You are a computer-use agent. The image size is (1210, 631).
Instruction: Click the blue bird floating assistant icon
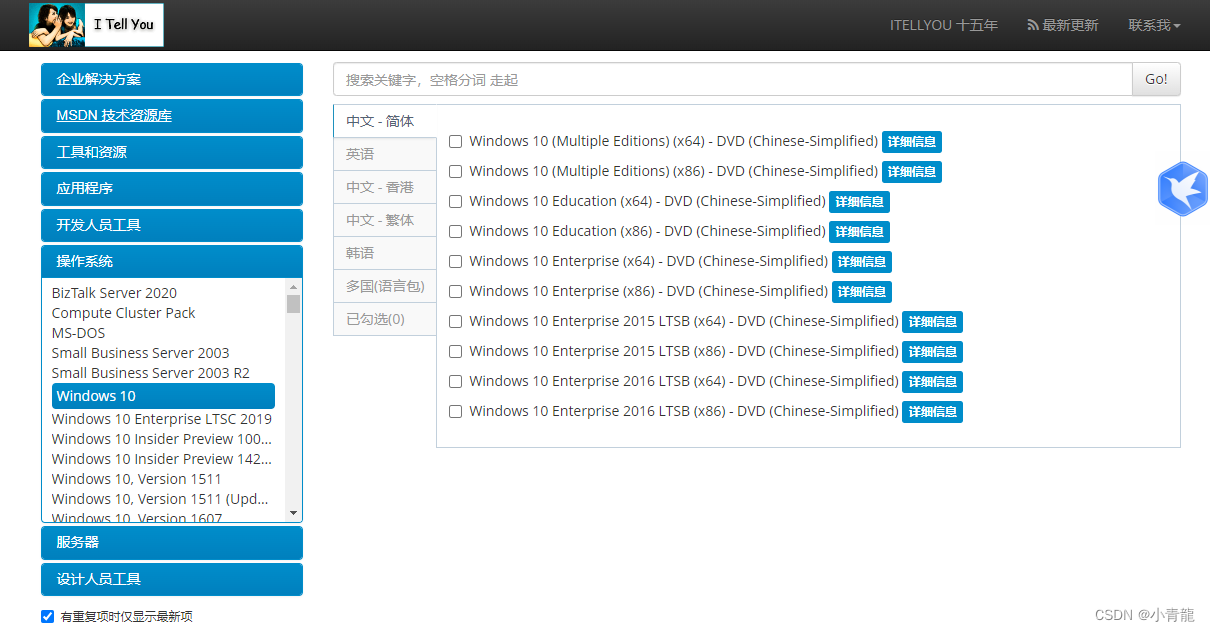point(1183,188)
